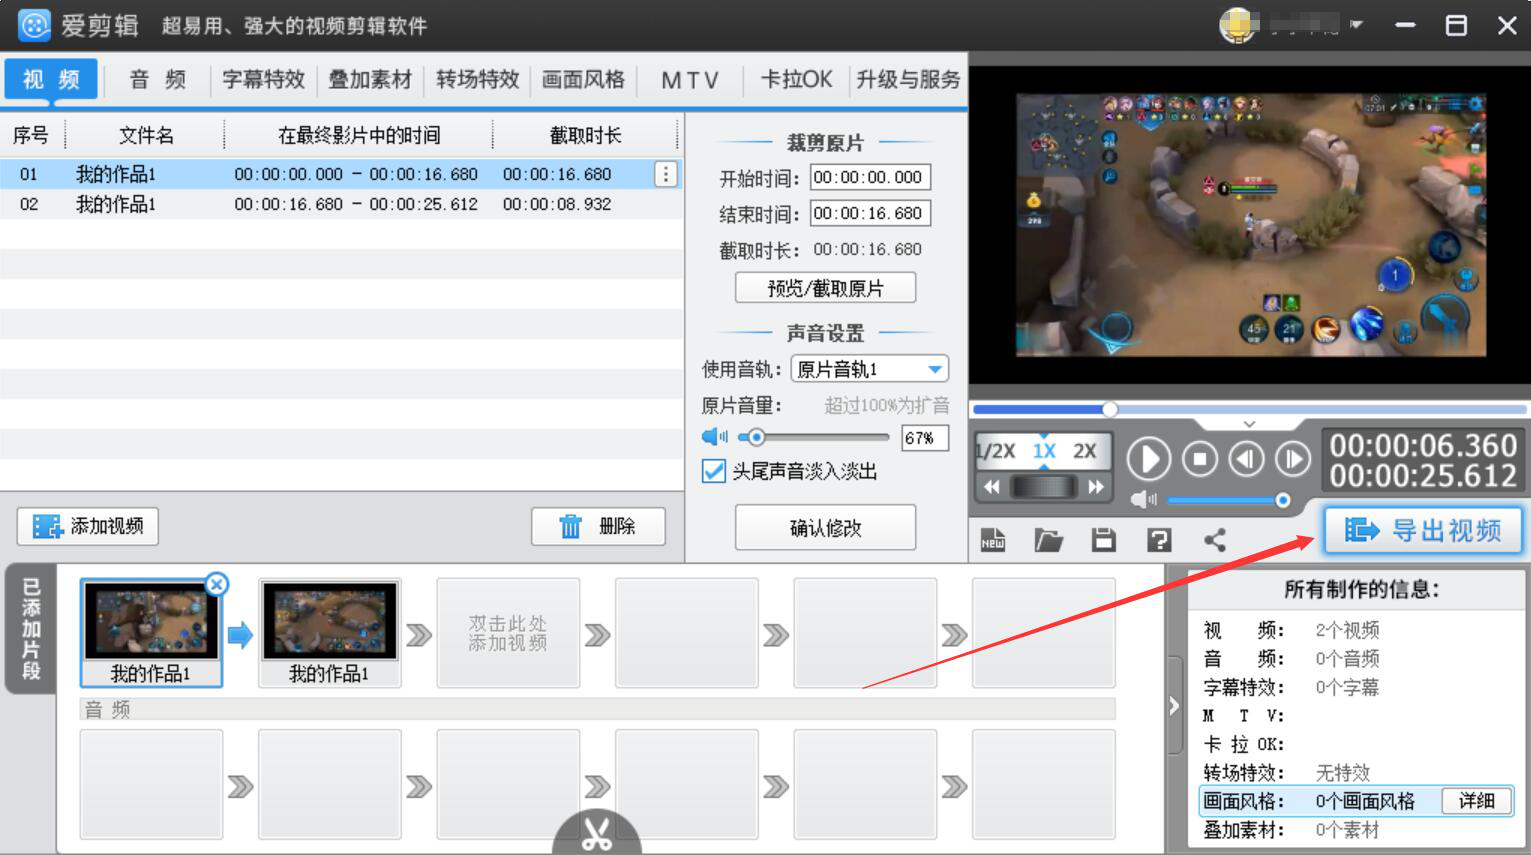Select 2X playback speed
Viewport: 1531px width, 855px height.
click(1085, 451)
